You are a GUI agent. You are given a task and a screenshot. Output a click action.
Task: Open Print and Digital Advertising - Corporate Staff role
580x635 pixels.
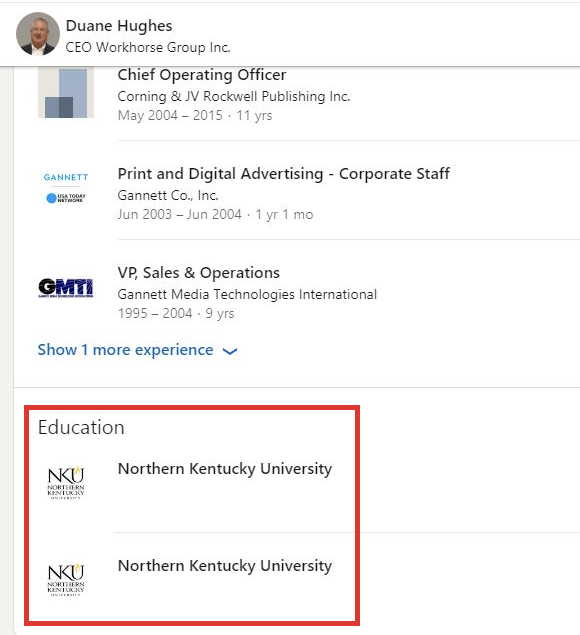(284, 174)
